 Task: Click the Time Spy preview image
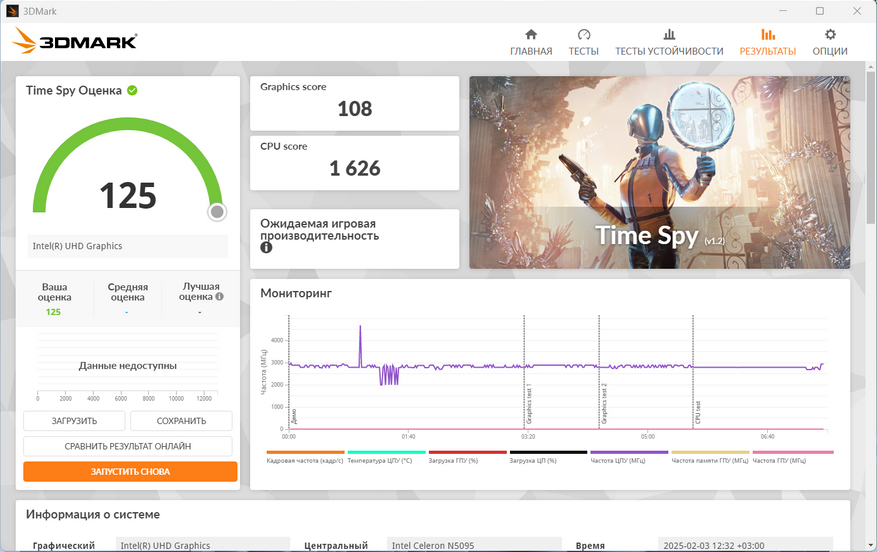click(659, 172)
